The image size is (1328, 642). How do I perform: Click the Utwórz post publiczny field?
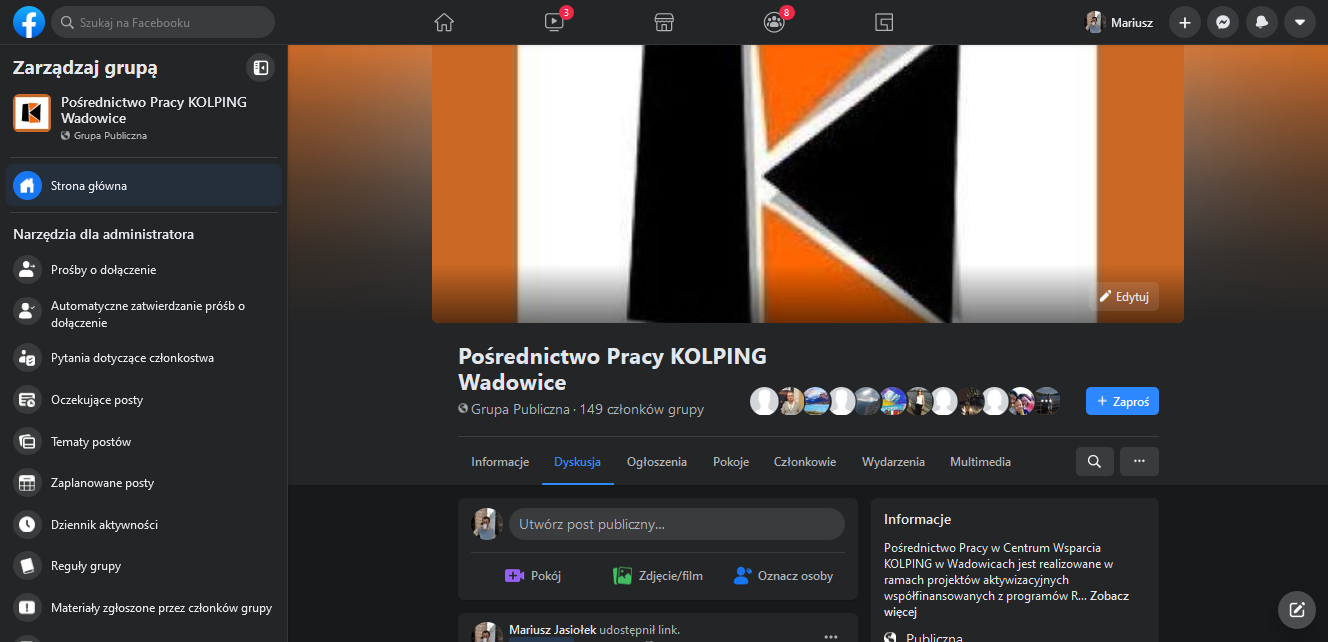(x=676, y=524)
